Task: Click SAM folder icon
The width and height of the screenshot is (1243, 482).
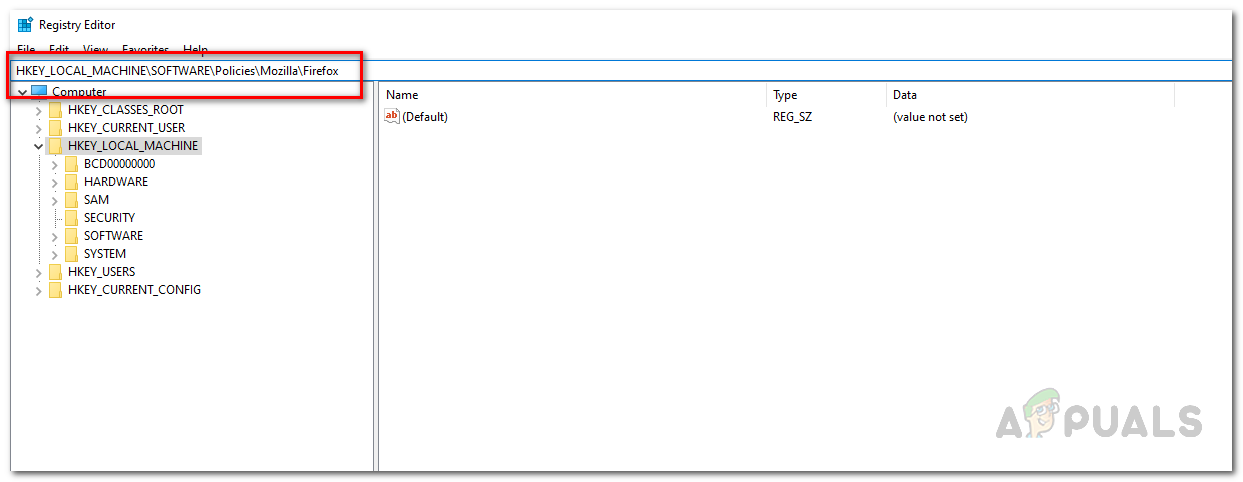Action: pyautogui.click(x=71, y=200)
